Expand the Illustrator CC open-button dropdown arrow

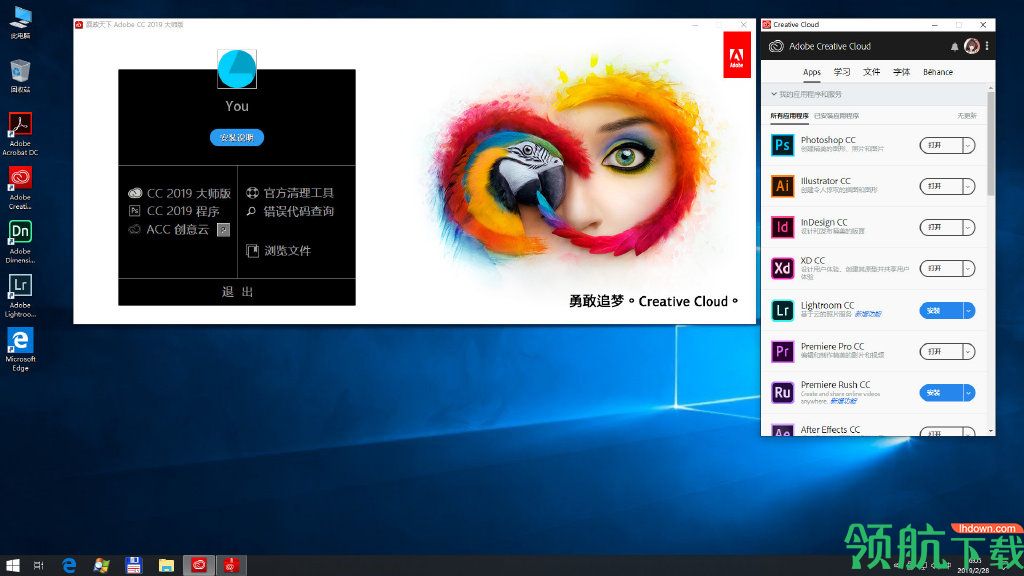(x=968, y=186)
